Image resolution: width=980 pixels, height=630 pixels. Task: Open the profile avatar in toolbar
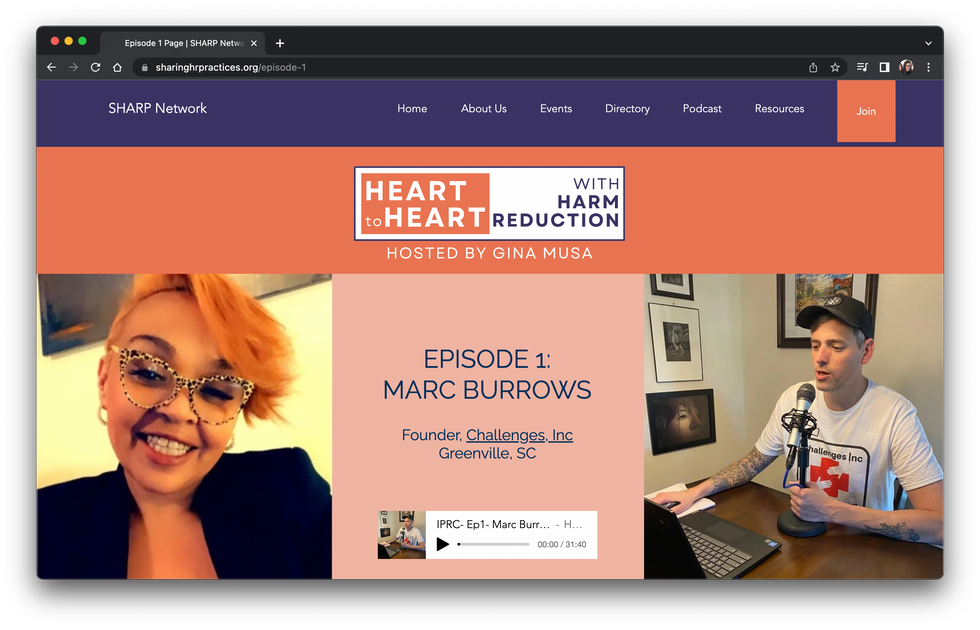[906, 67]
